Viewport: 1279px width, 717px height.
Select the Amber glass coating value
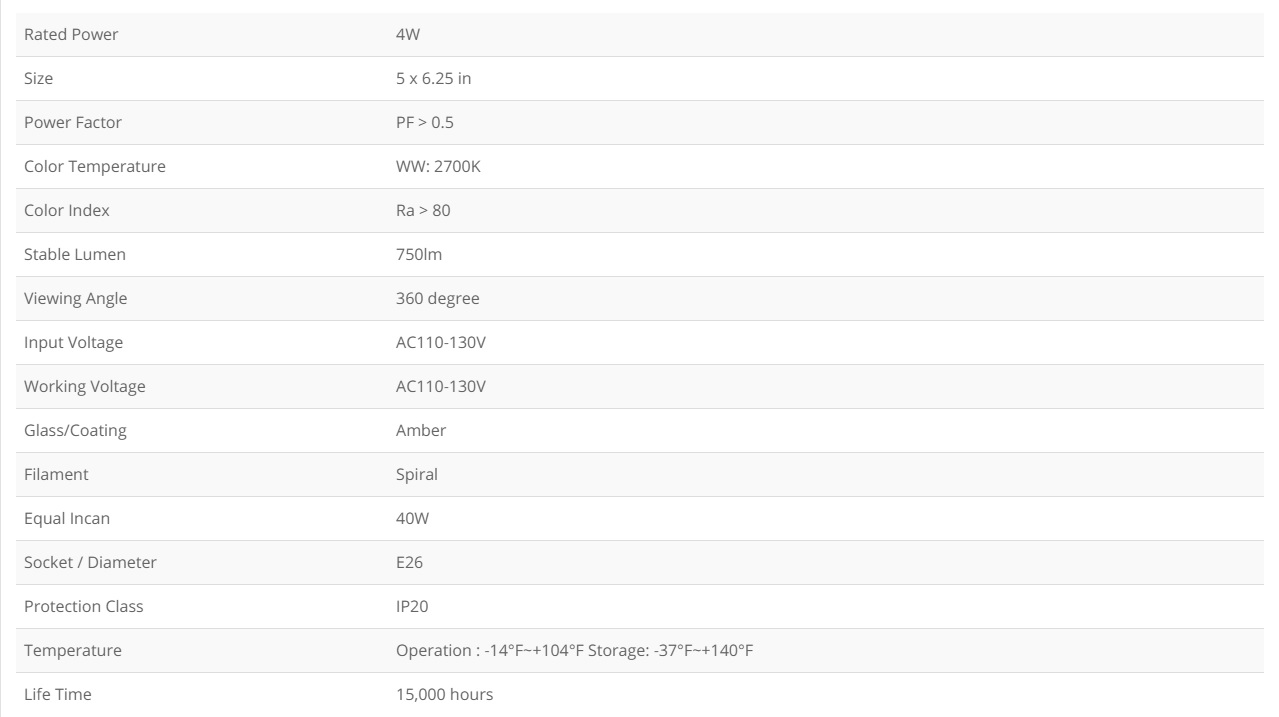click(421, 431)
